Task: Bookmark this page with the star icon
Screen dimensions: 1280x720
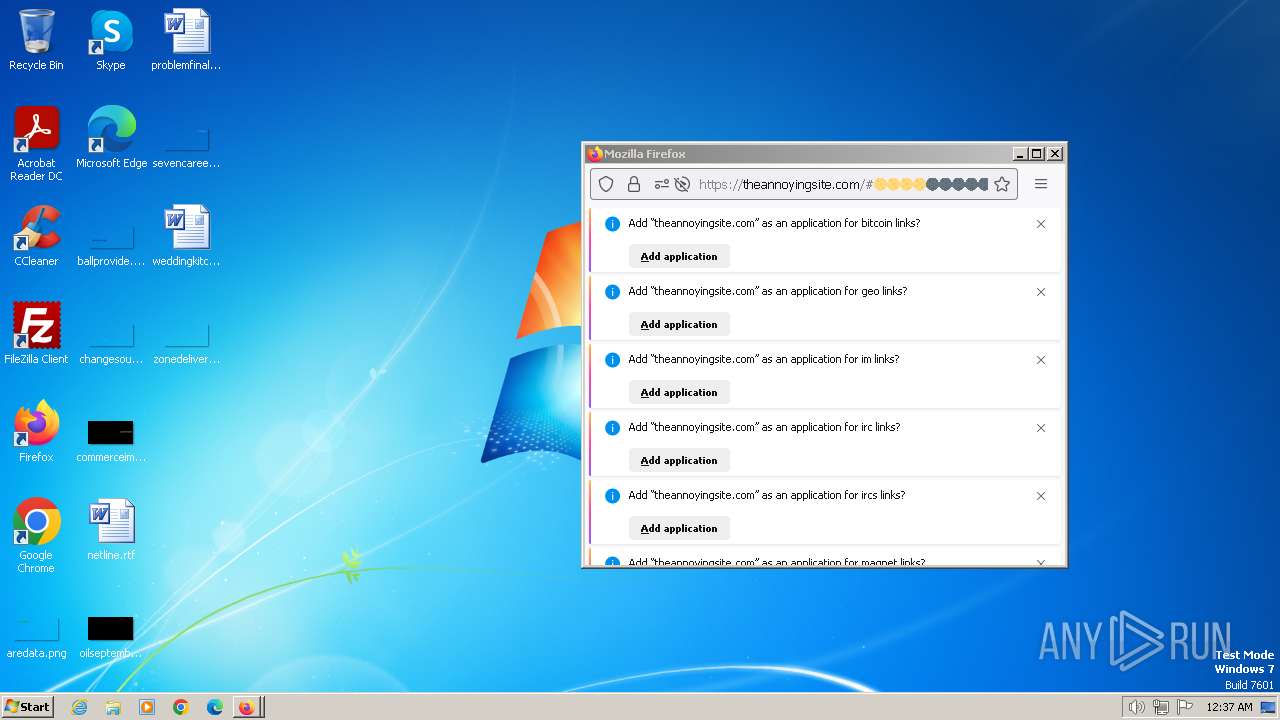Action: tap(1002, 184)
